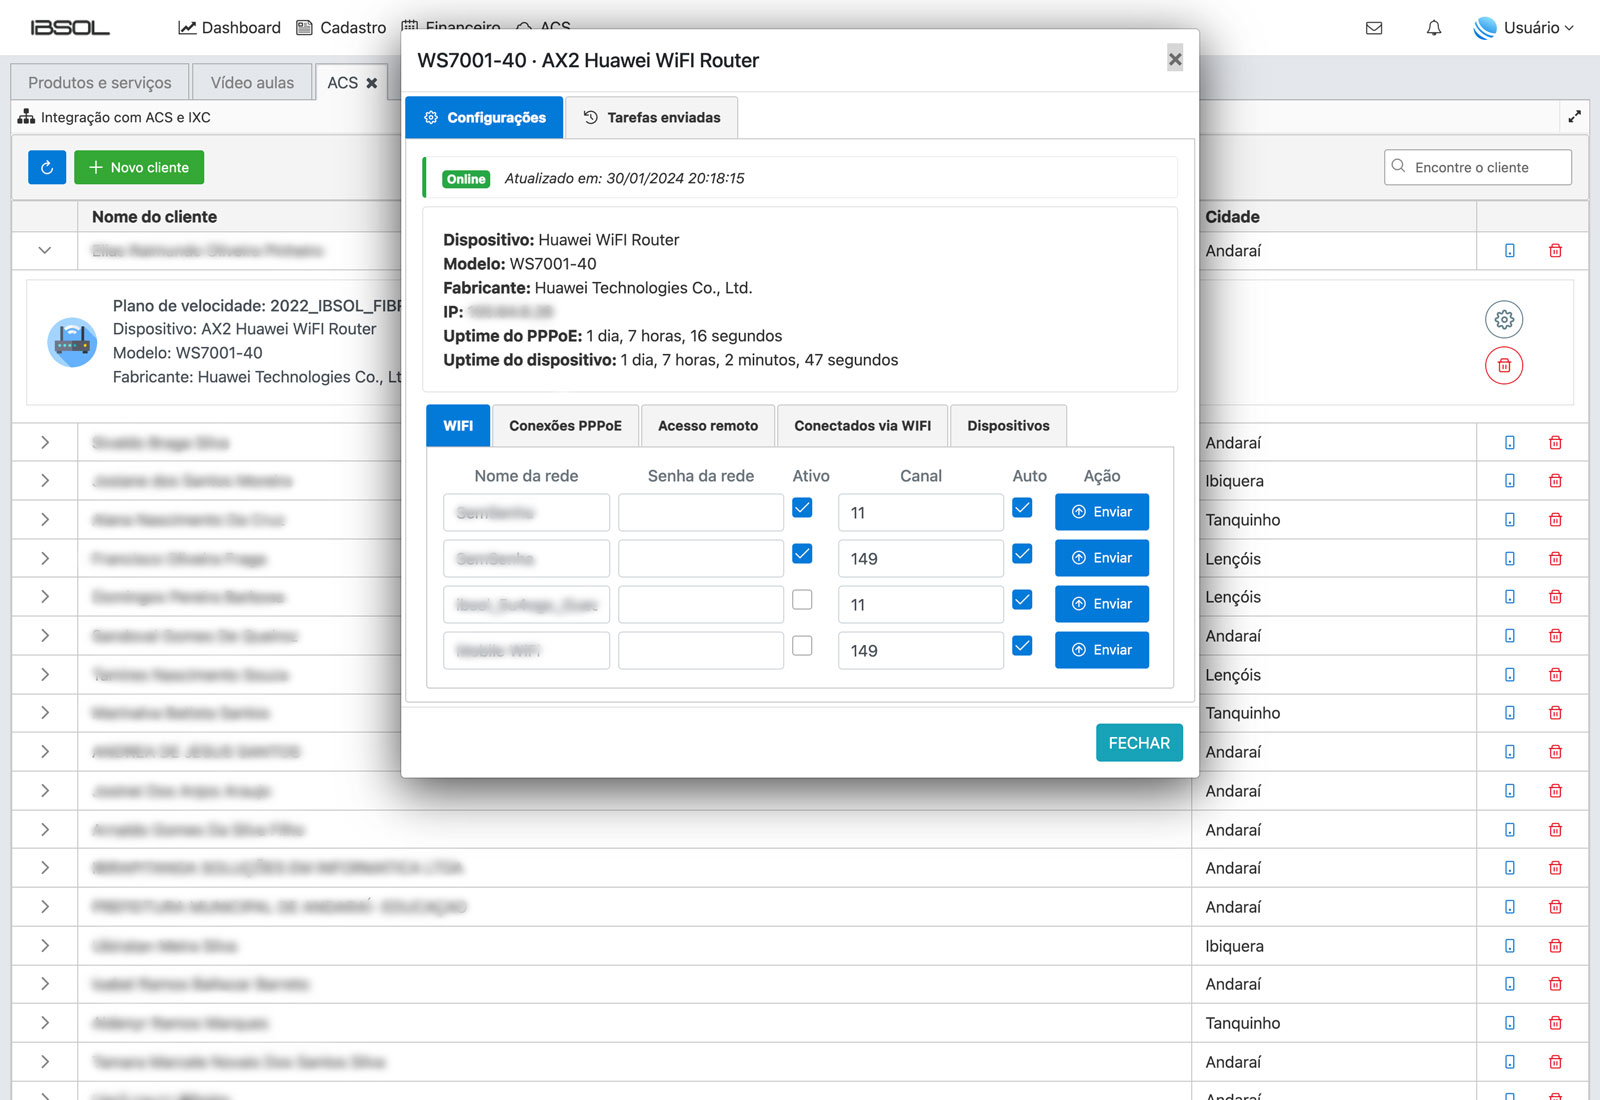Close the ACS tab with its x icon

pyautogui.click(x=372, y=83)
